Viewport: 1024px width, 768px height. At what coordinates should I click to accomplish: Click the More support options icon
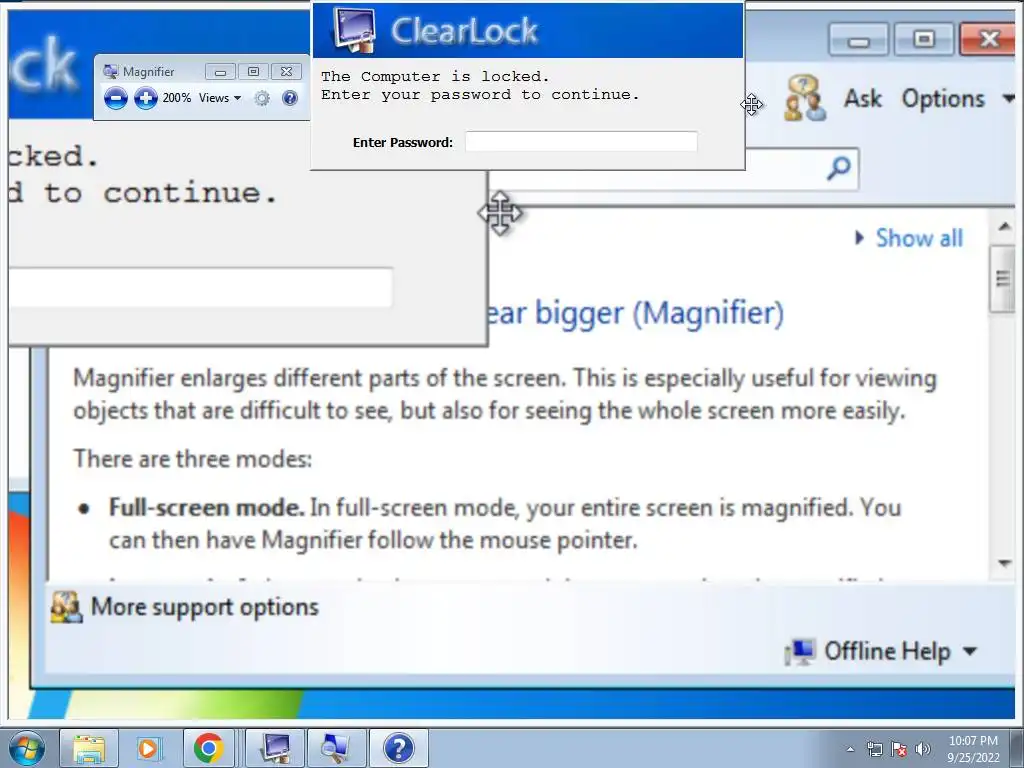(67, 607)
